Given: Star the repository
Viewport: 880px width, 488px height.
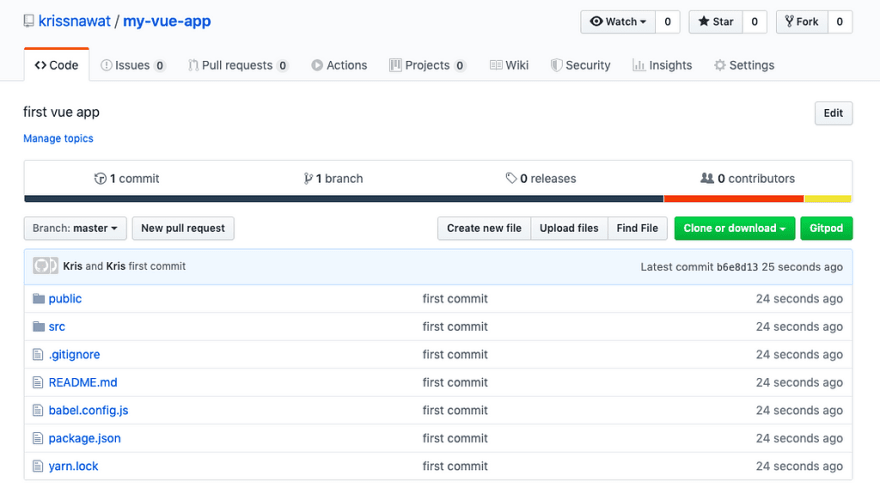Looking at the screenshot, I should click(716, 22).
